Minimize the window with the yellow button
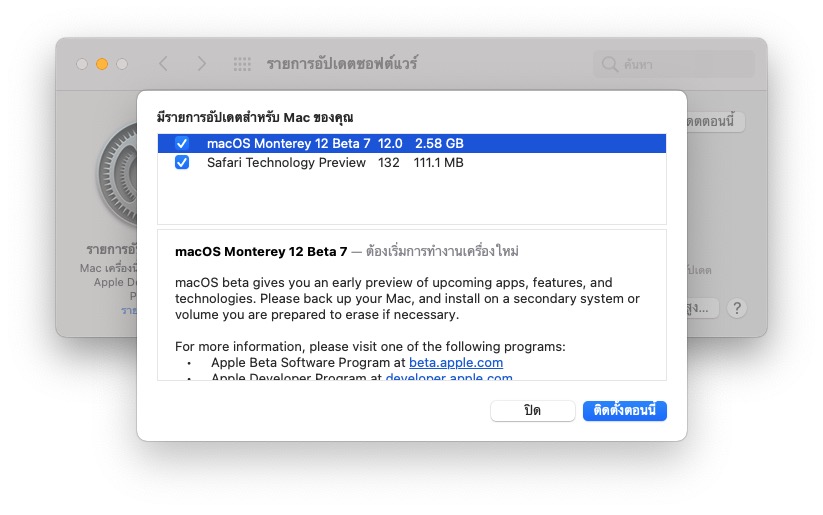 coord(102,64)
